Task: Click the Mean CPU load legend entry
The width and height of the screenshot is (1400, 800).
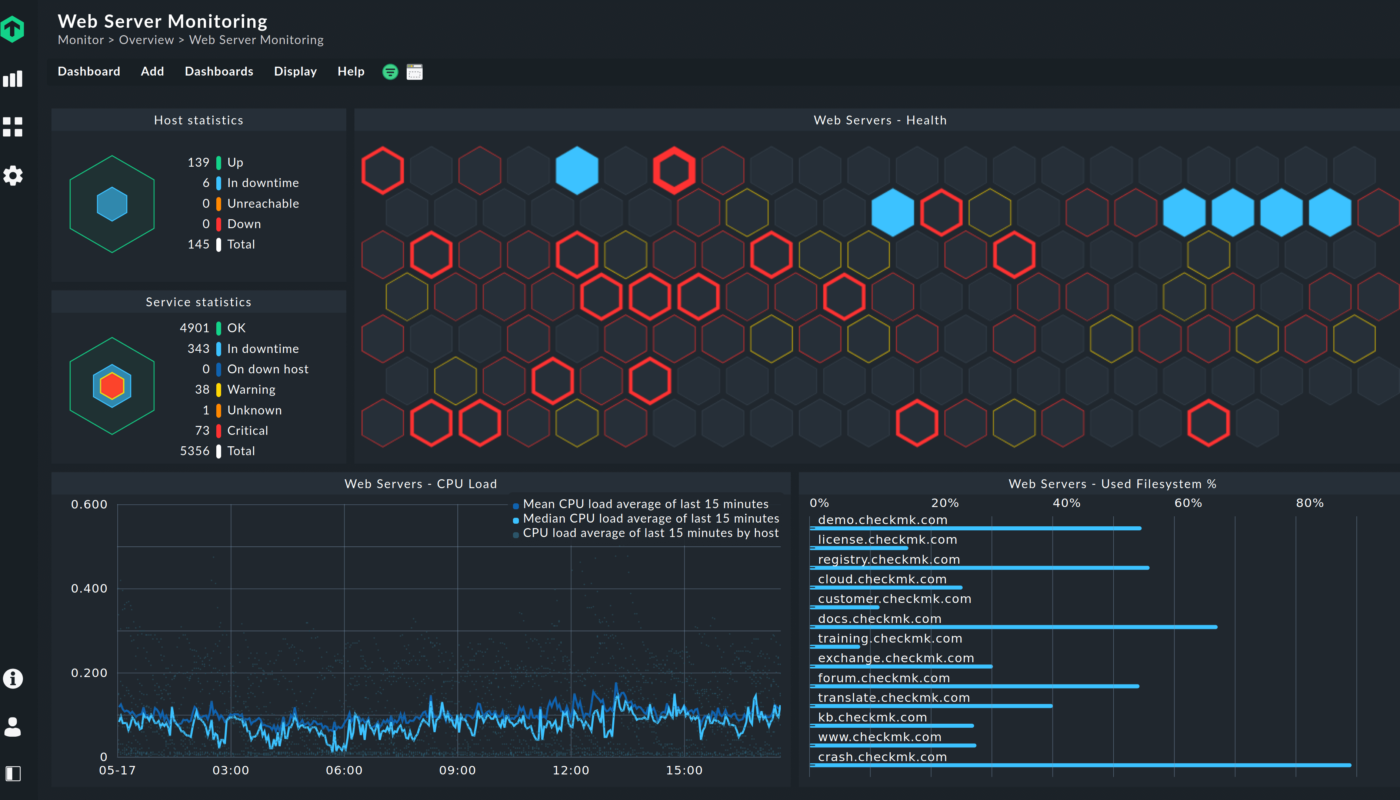Action: (x=646, y=504)
